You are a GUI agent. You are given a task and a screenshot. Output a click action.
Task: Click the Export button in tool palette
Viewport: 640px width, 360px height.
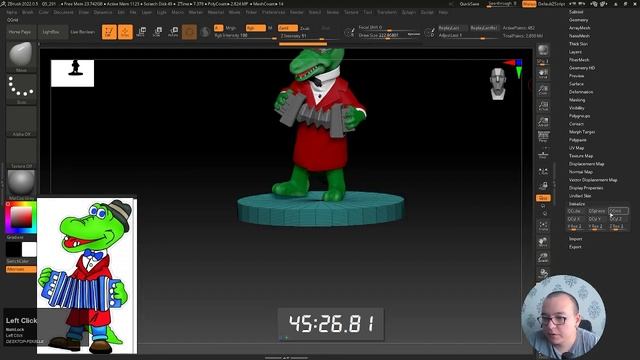(x=575, y=247)
